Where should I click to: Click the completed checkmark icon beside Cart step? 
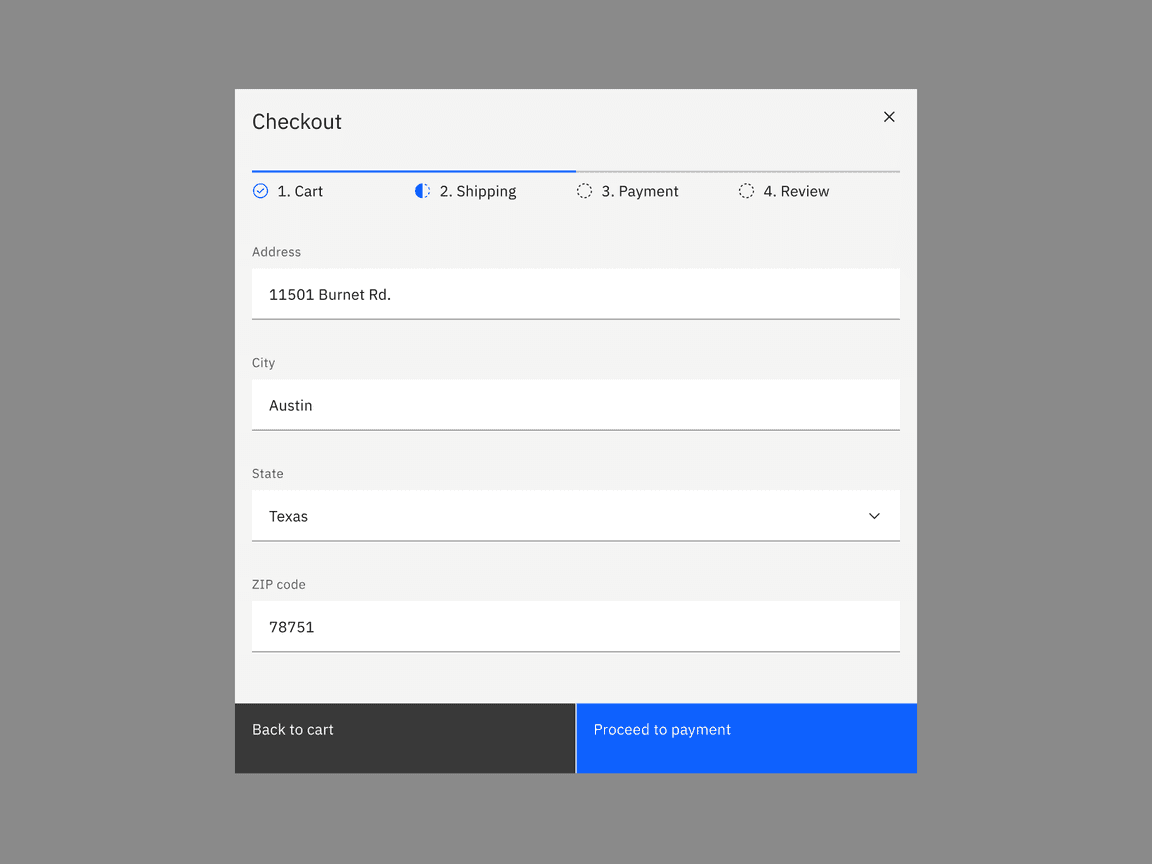tap(261, 190)
